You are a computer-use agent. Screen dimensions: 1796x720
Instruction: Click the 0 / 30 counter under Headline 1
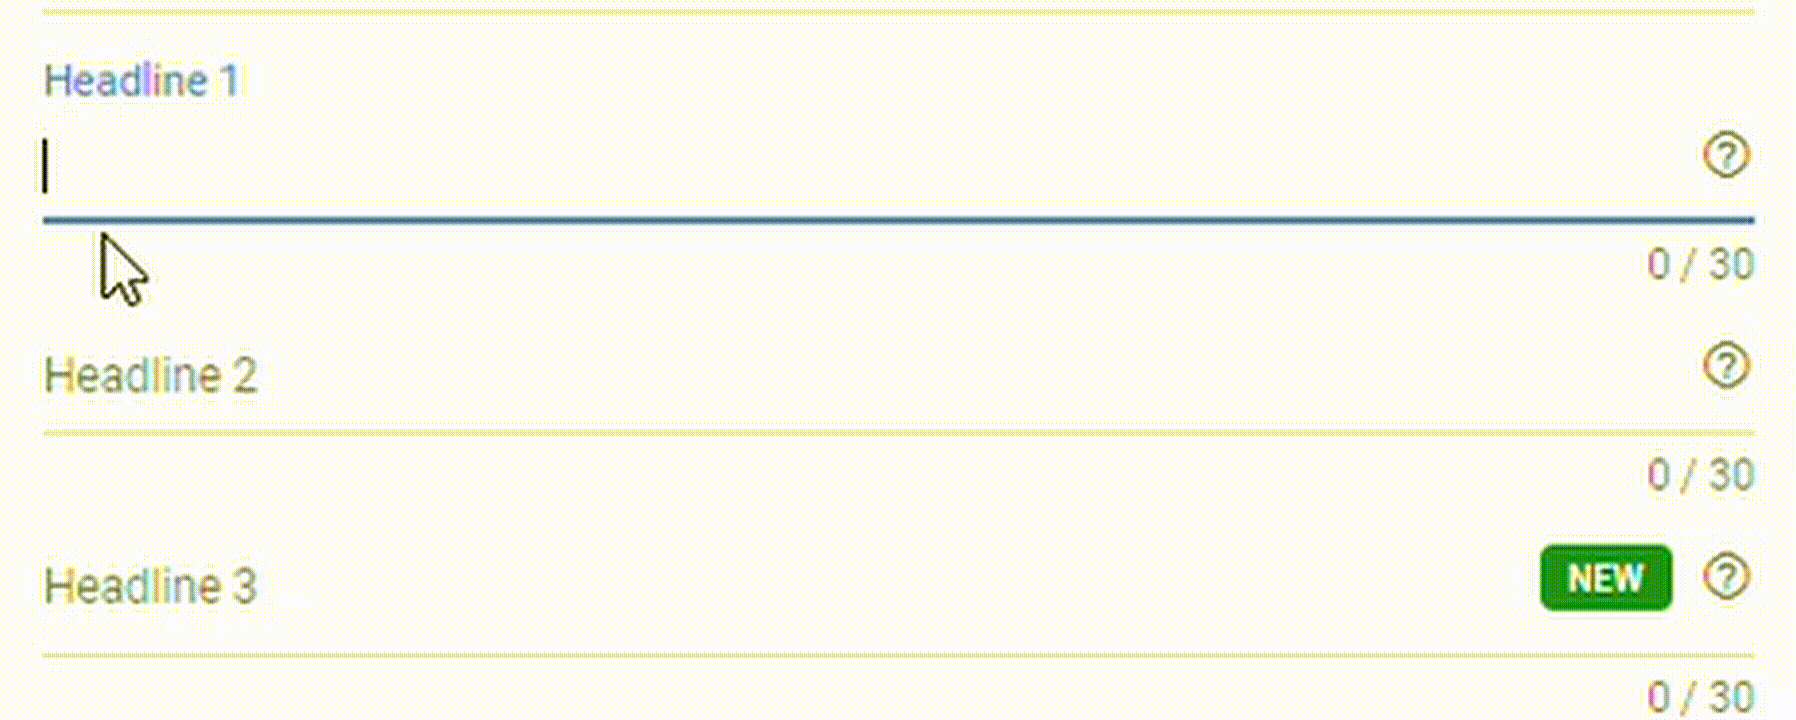pos(1700,265)
